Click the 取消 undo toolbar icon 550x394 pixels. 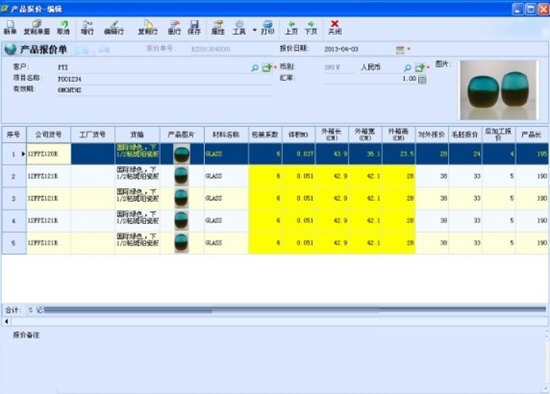tap(63, 27)
